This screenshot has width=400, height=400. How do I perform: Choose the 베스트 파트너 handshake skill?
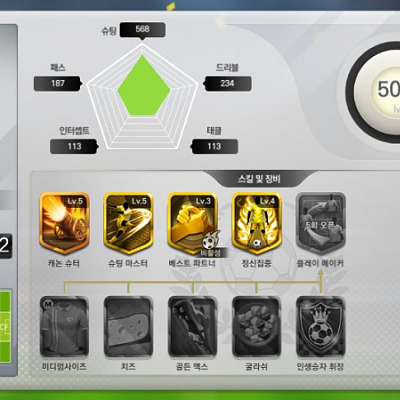pyautogui.click(x=192, y=223)
